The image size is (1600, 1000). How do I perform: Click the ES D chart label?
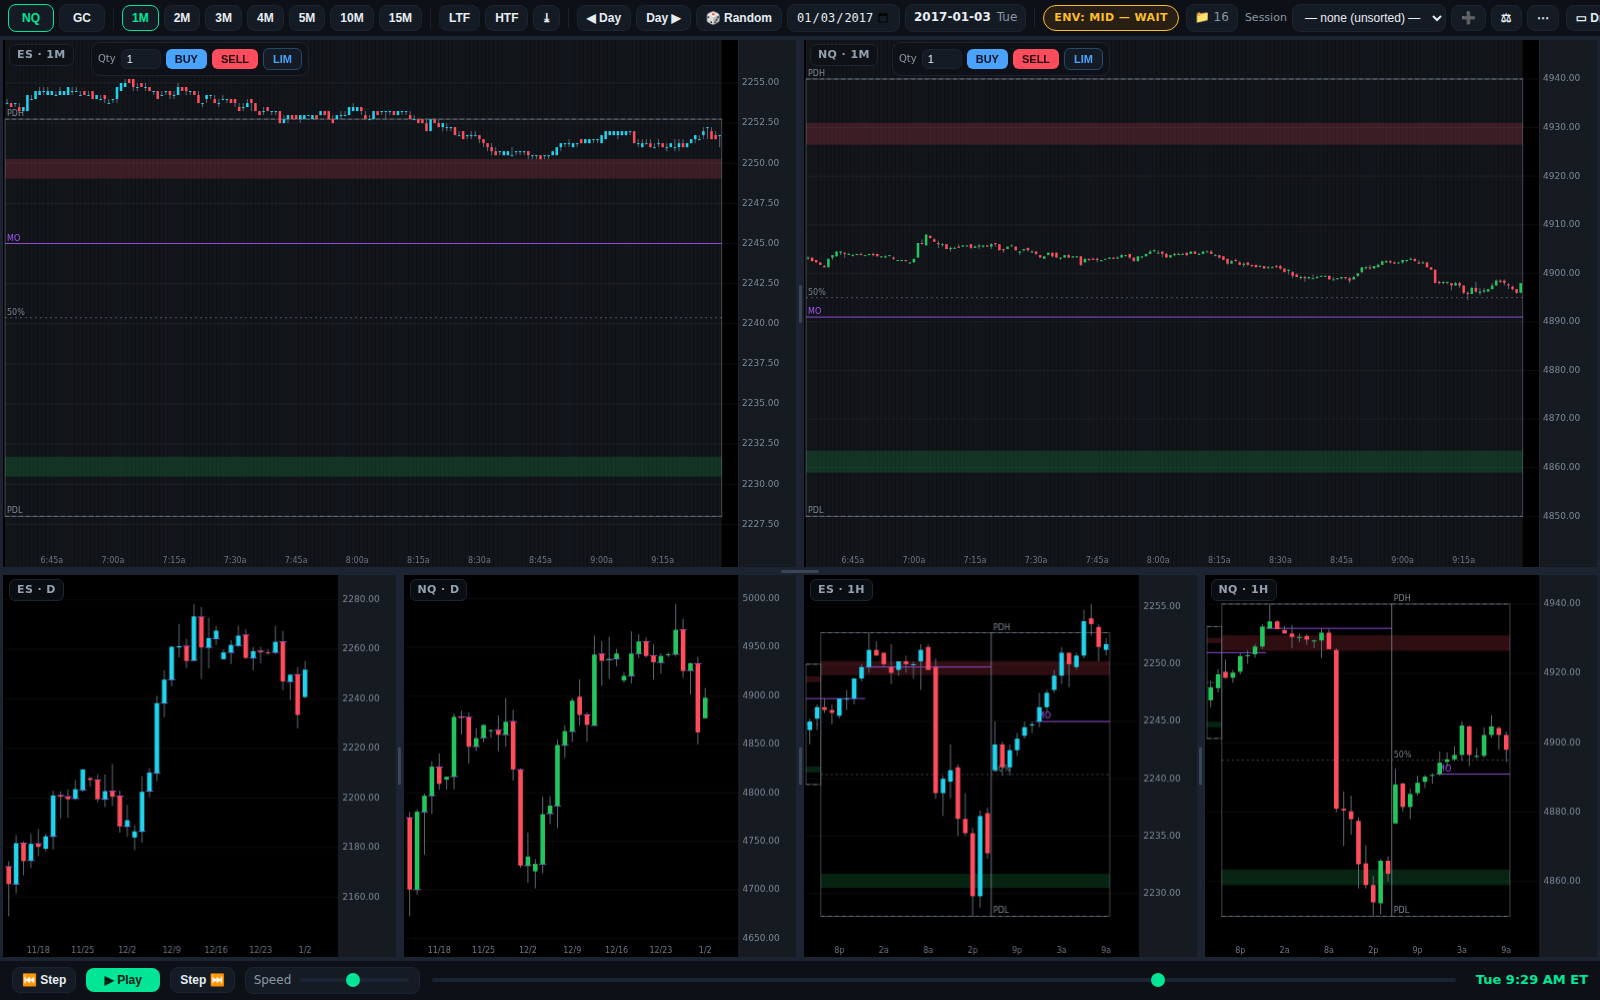[x=37, y=589]
